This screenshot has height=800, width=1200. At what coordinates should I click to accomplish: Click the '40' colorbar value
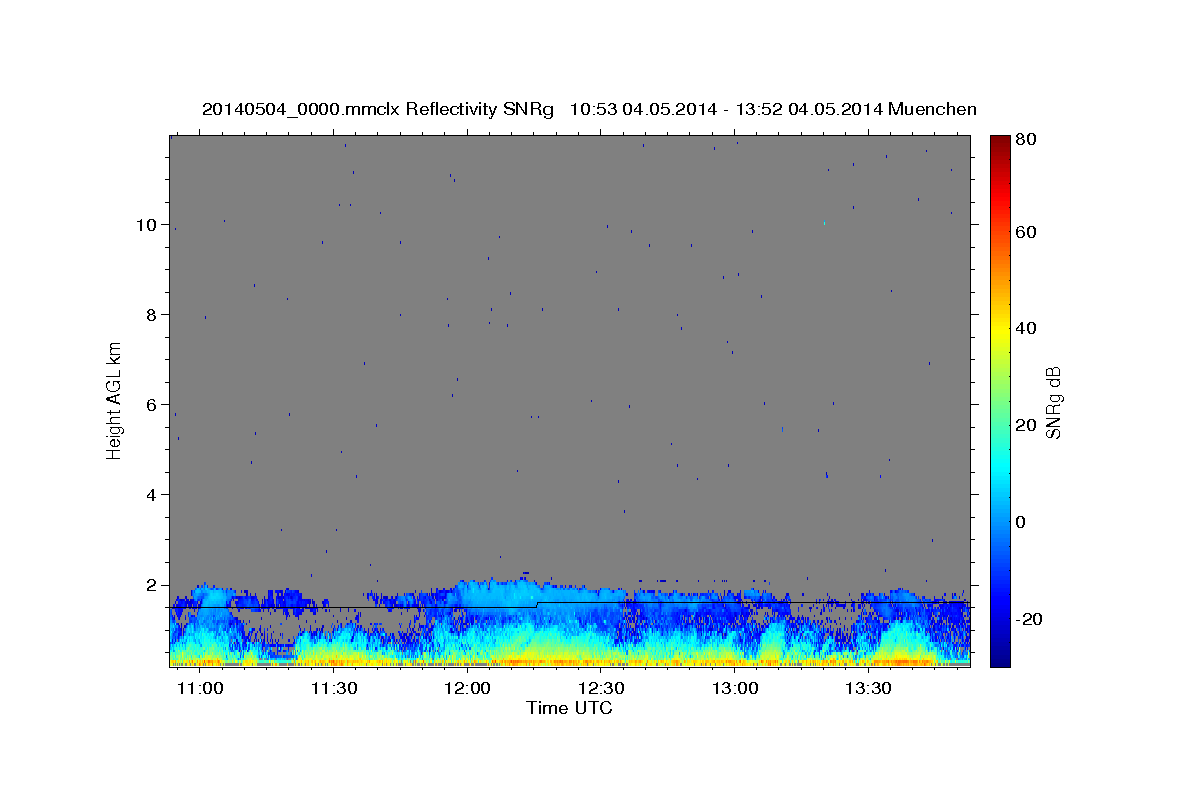1027,328
